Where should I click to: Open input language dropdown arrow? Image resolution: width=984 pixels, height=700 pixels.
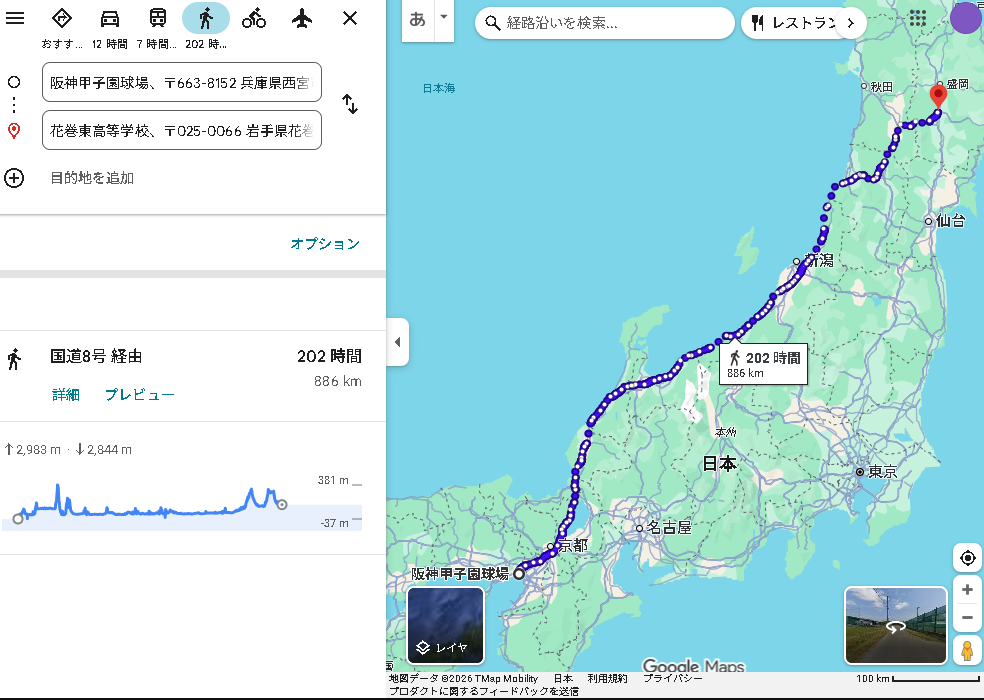(444, 17)
